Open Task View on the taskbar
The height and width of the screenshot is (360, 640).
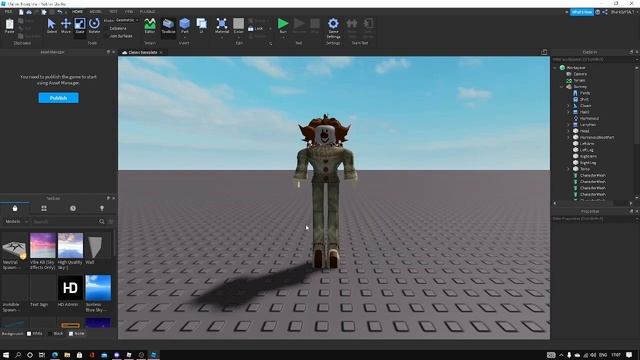coord(42,355)
